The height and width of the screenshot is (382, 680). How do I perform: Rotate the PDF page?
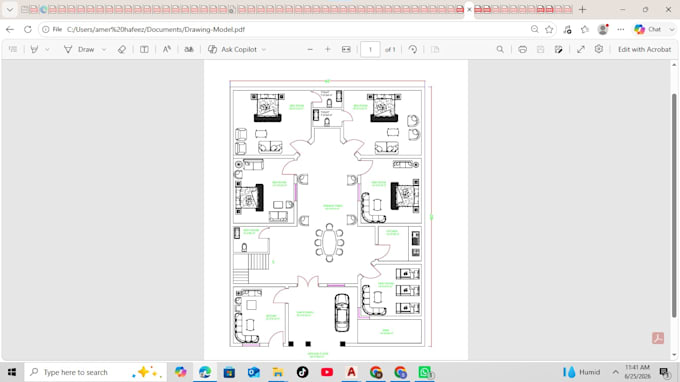[413, 49]
